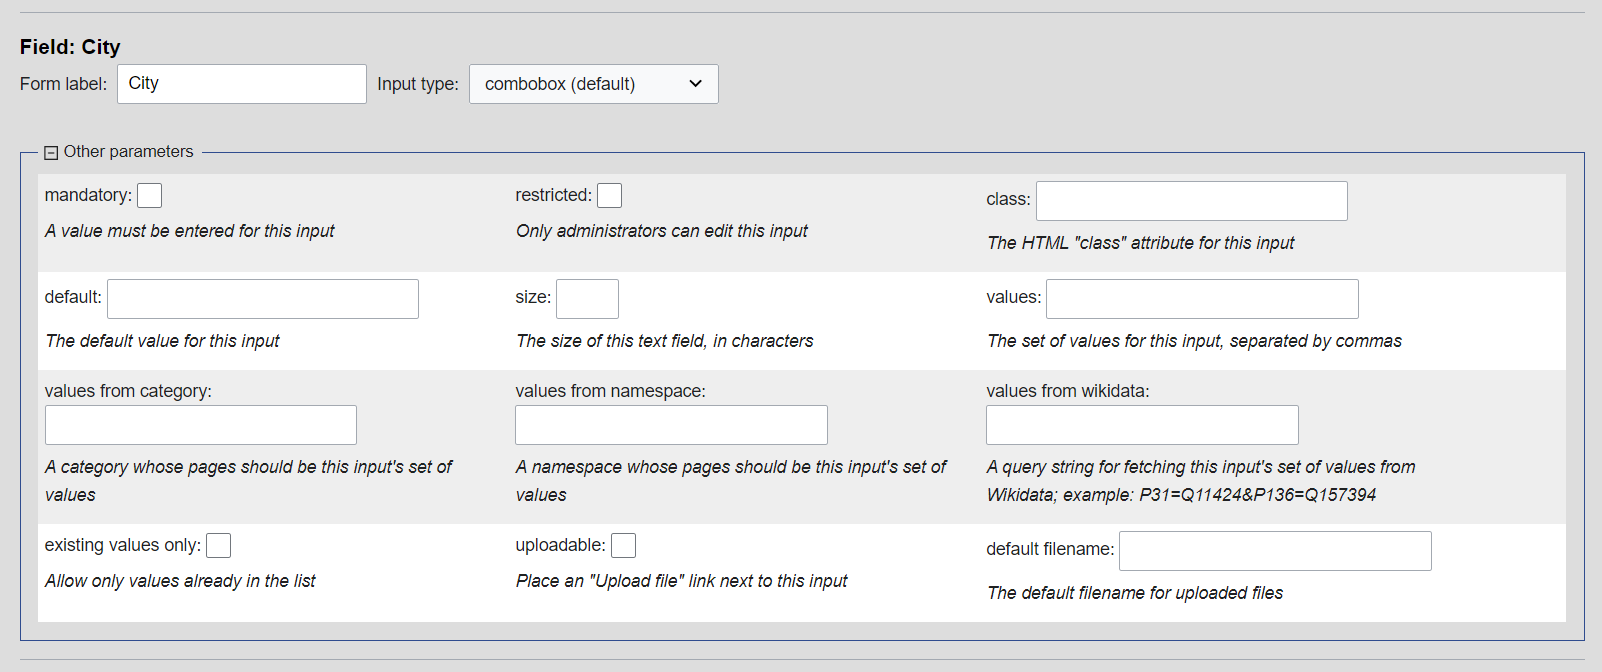Click the mandatory label text
The image size is (1602, 672).
coord(88,196)
